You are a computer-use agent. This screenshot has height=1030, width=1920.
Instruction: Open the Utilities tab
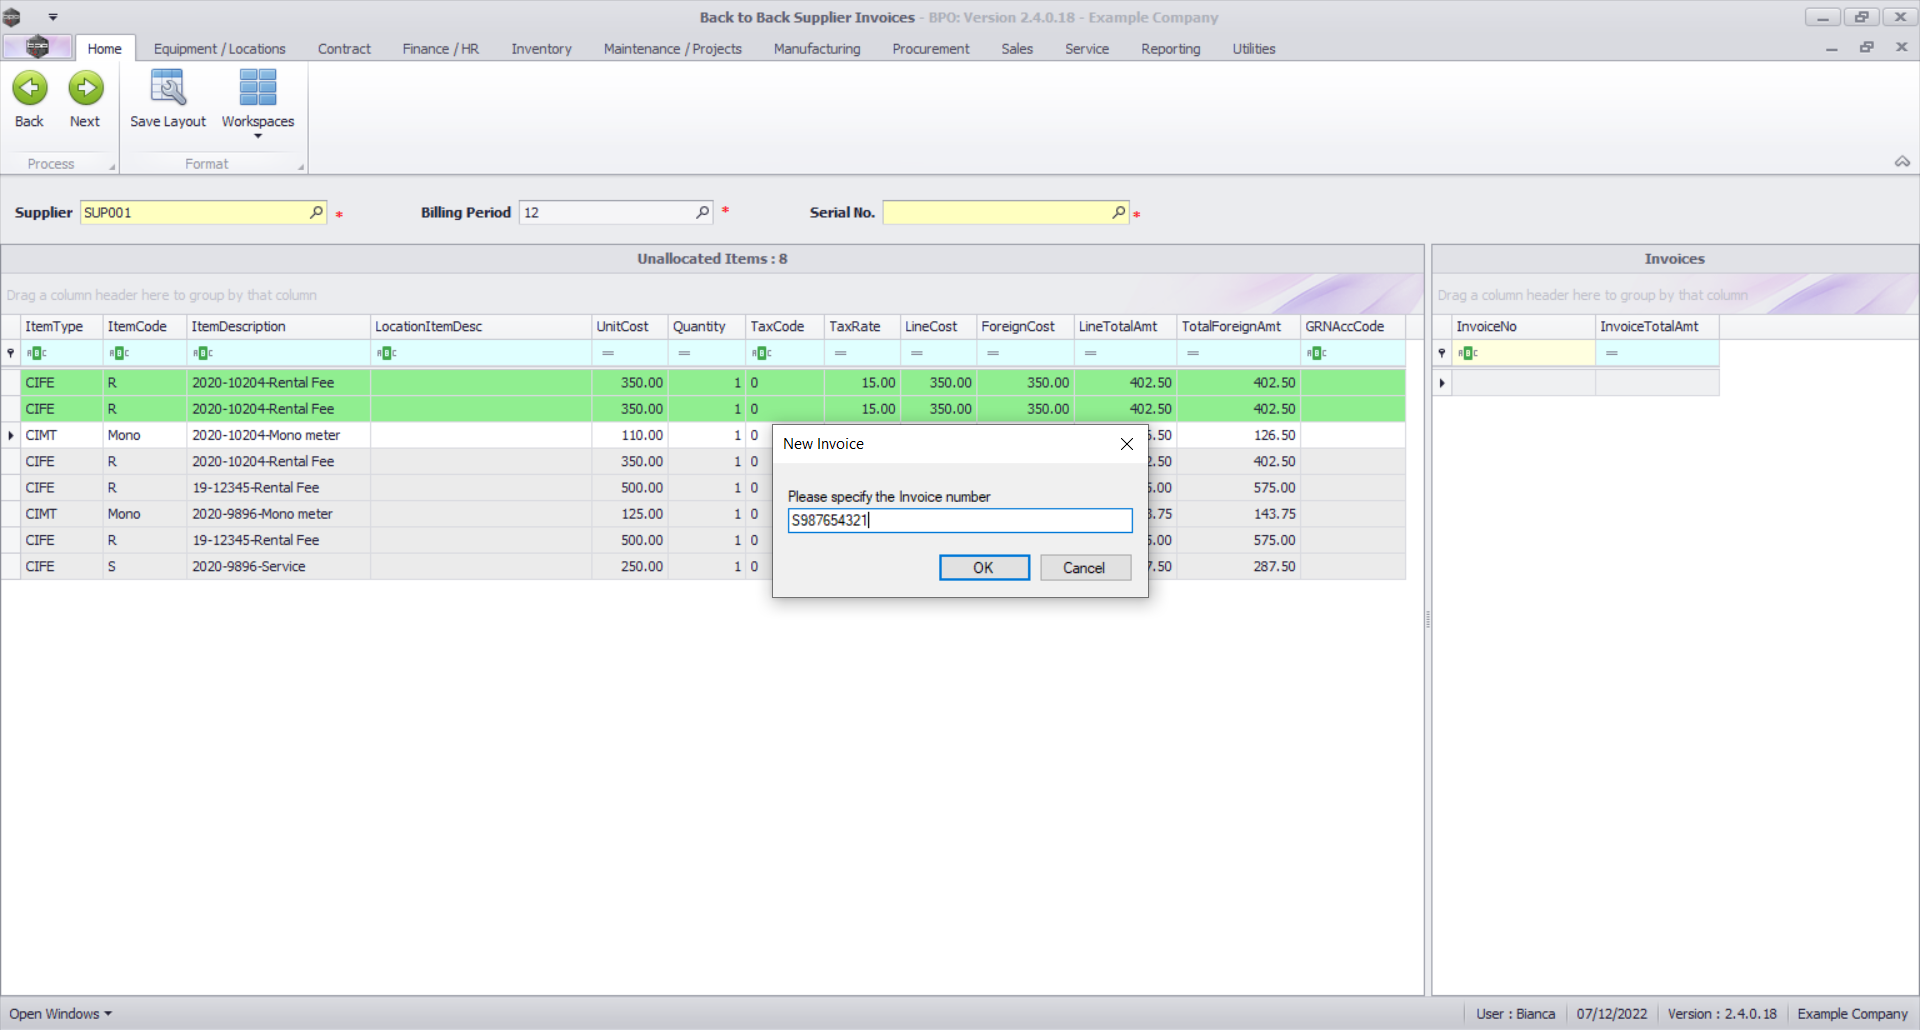(1254, 49)
